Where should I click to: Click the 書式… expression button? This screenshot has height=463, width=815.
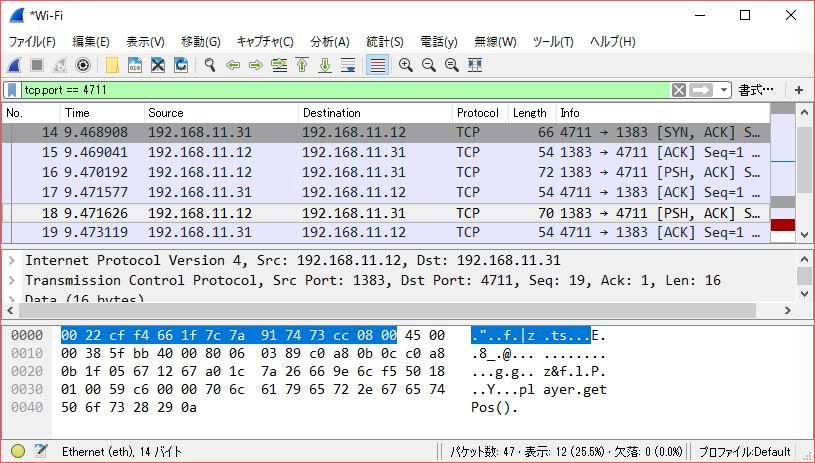pos(756,90)
